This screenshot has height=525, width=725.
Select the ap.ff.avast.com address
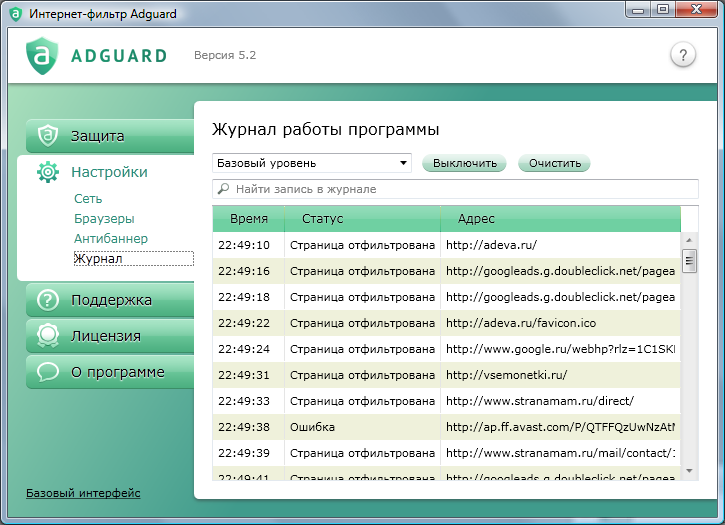560,426
